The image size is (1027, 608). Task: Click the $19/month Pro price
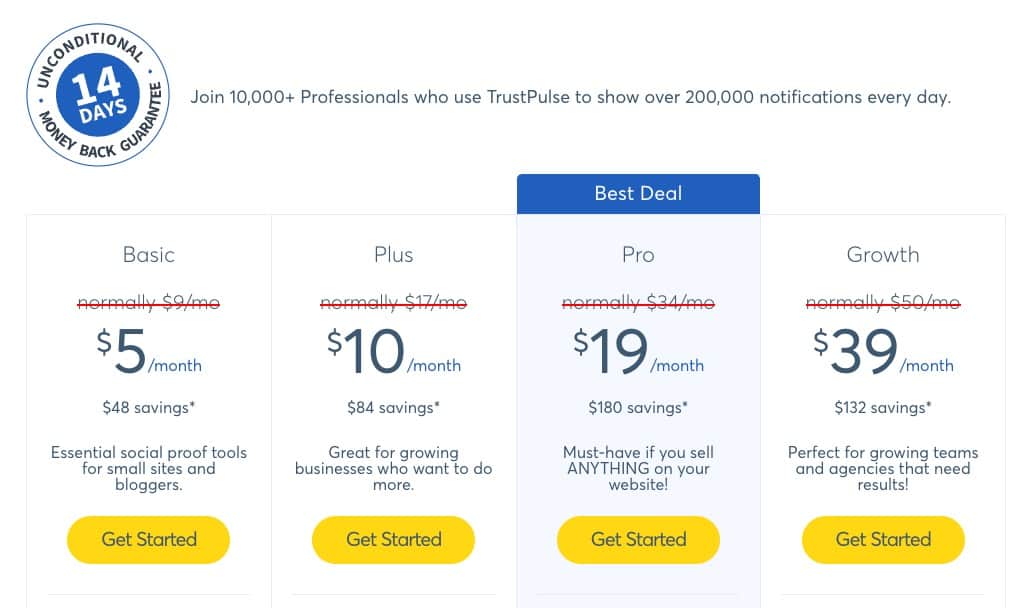[639, 352]
